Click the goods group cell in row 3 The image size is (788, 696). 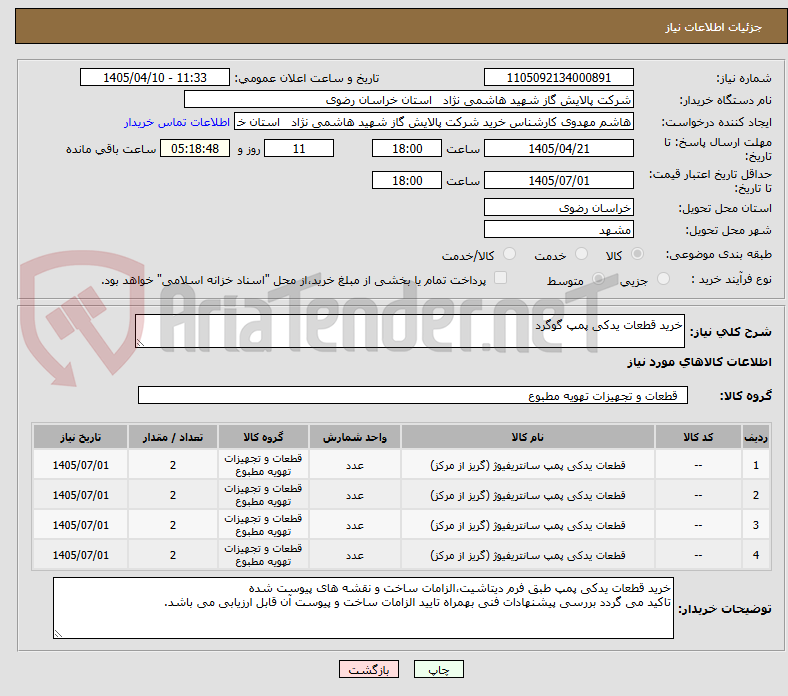pyautogui.click(x=263, y=525)
